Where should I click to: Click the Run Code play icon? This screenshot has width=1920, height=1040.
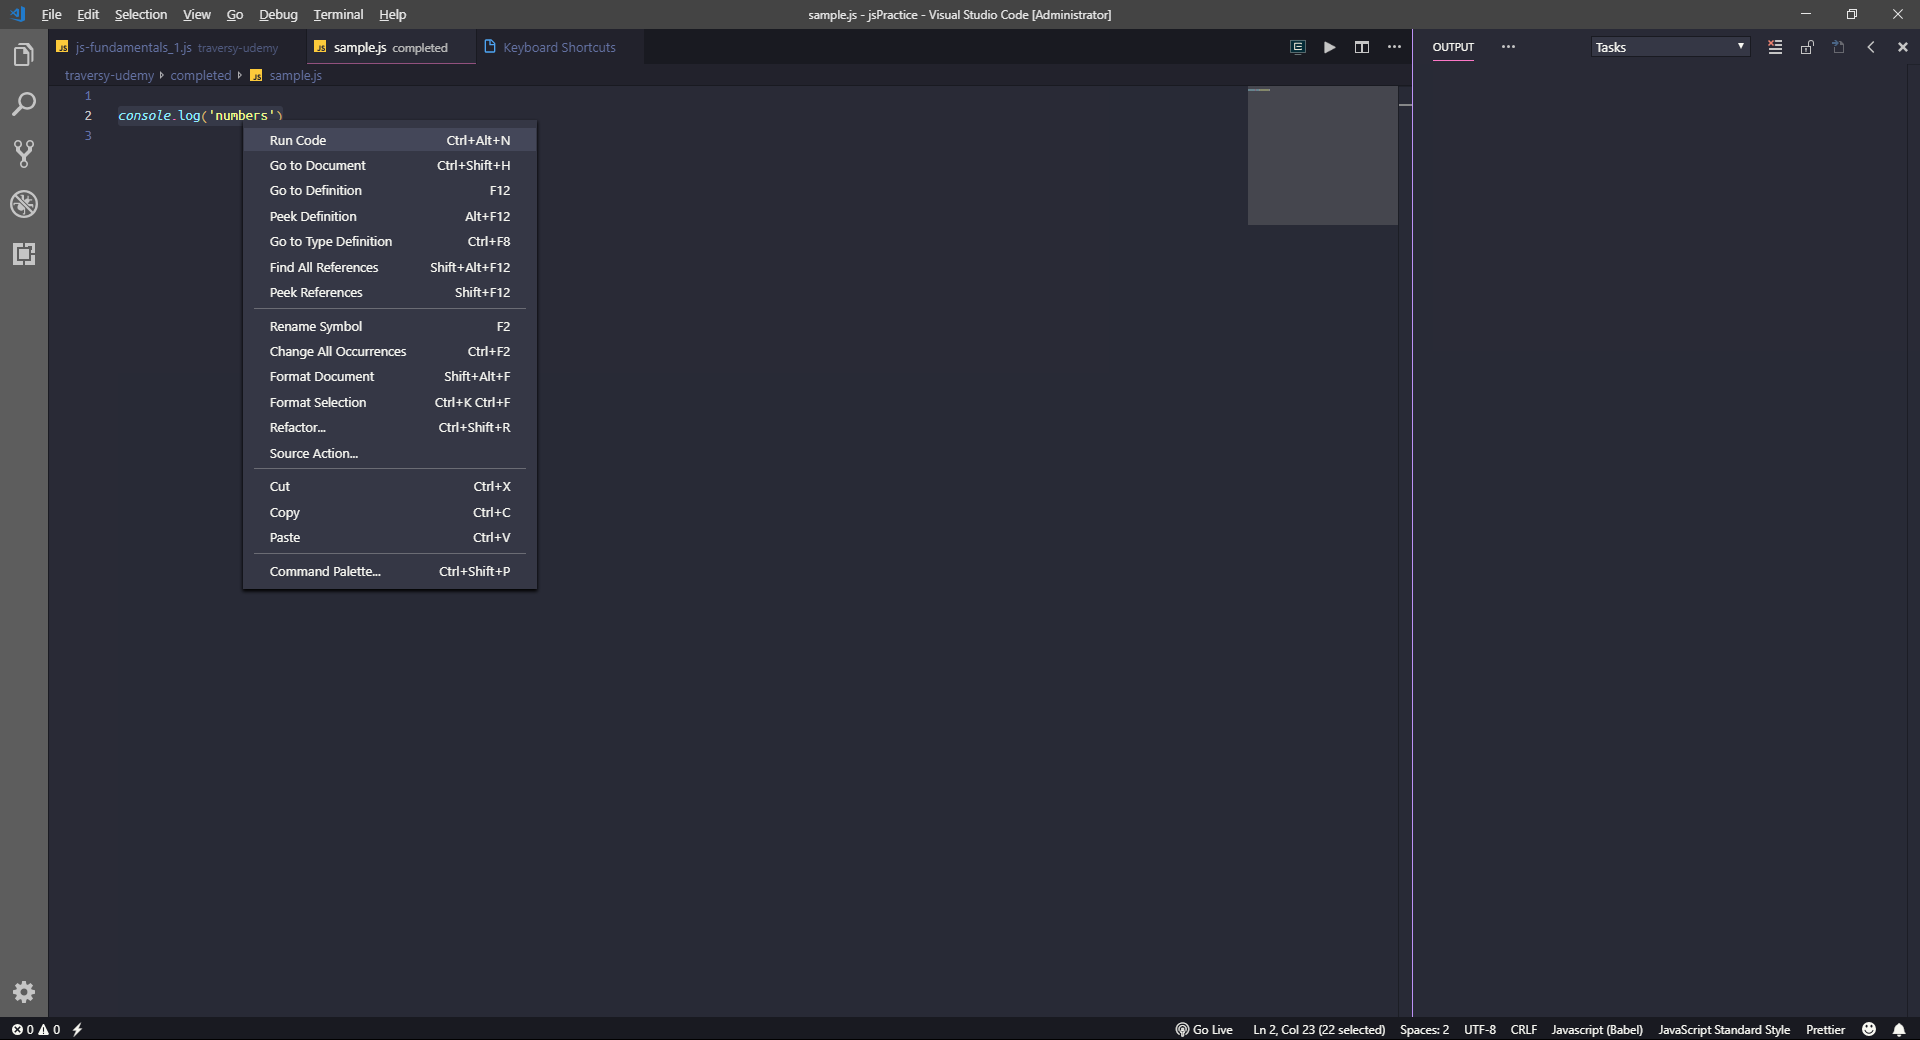pos(1329,47)
